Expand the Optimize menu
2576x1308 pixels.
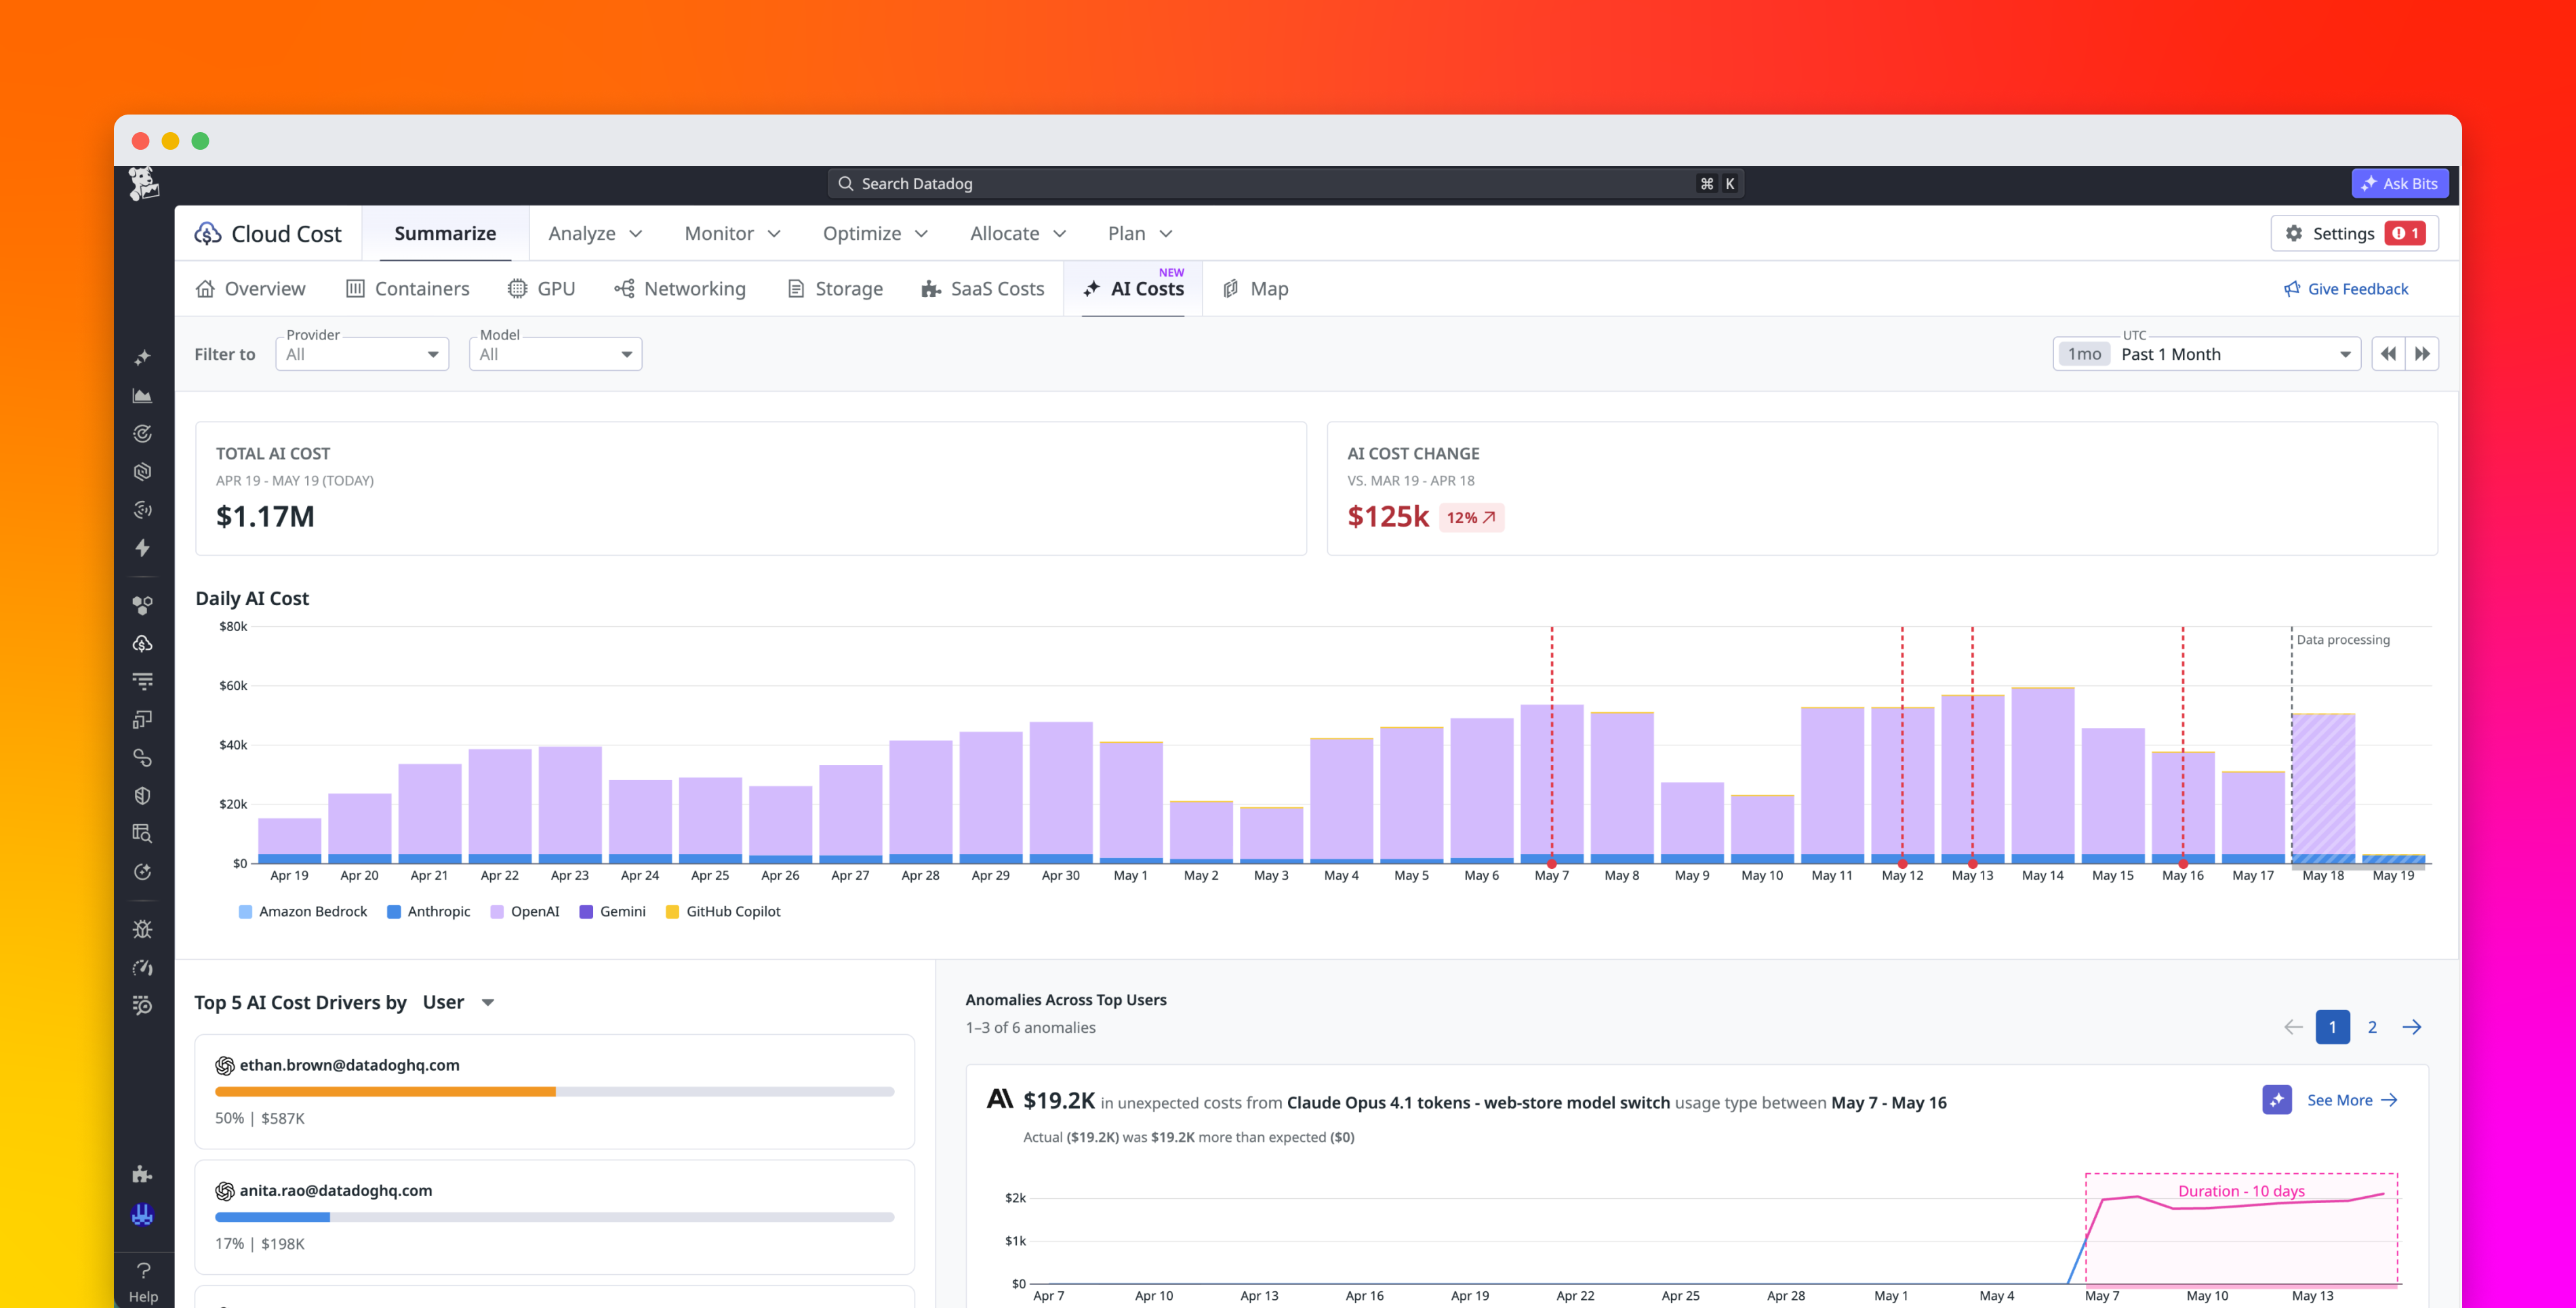point(876,234)
